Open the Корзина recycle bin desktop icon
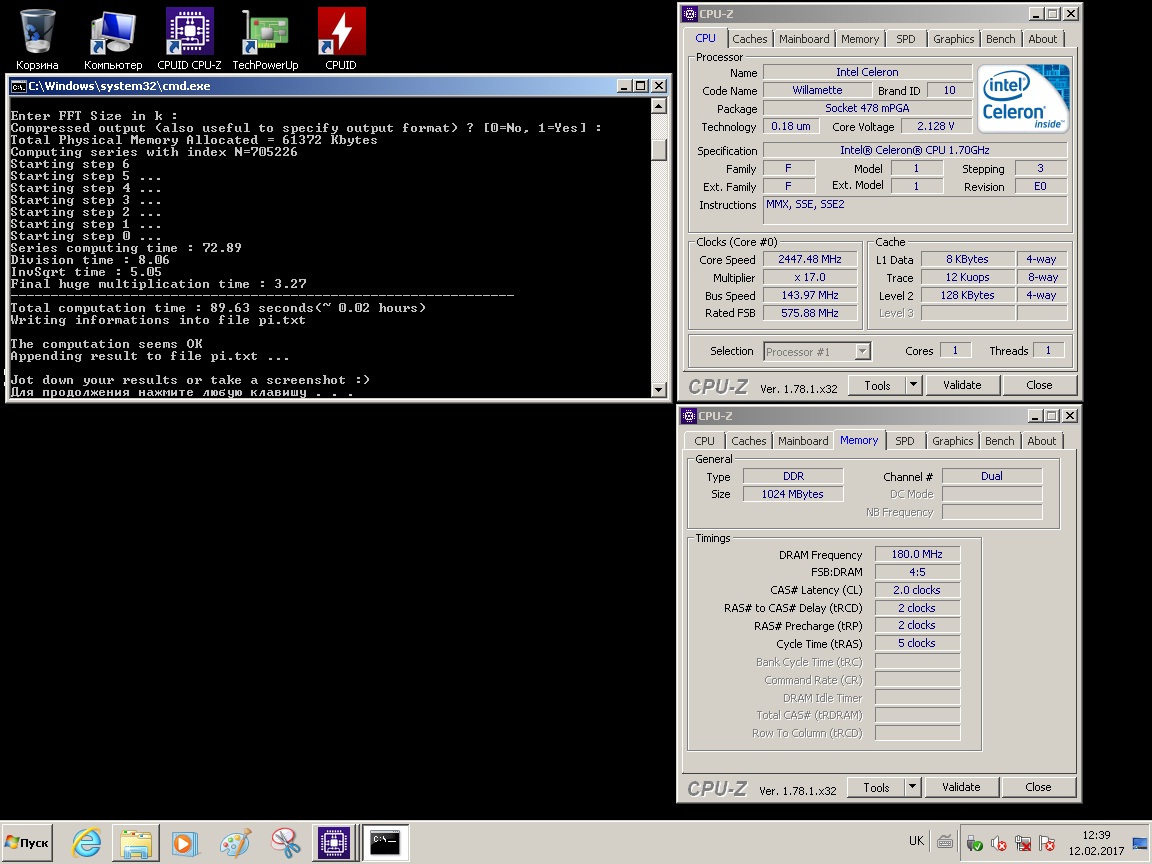Image resolution: width=1152 pixels, height=864 pixels. click(x=37, y=40)
